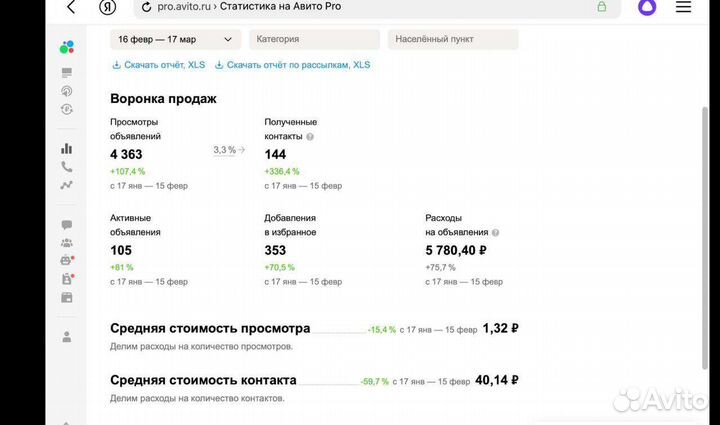Click the Населённый пункт filter field
Image resolution: width=720 pixels, height=425 pixels.
[x=453, y=39]
